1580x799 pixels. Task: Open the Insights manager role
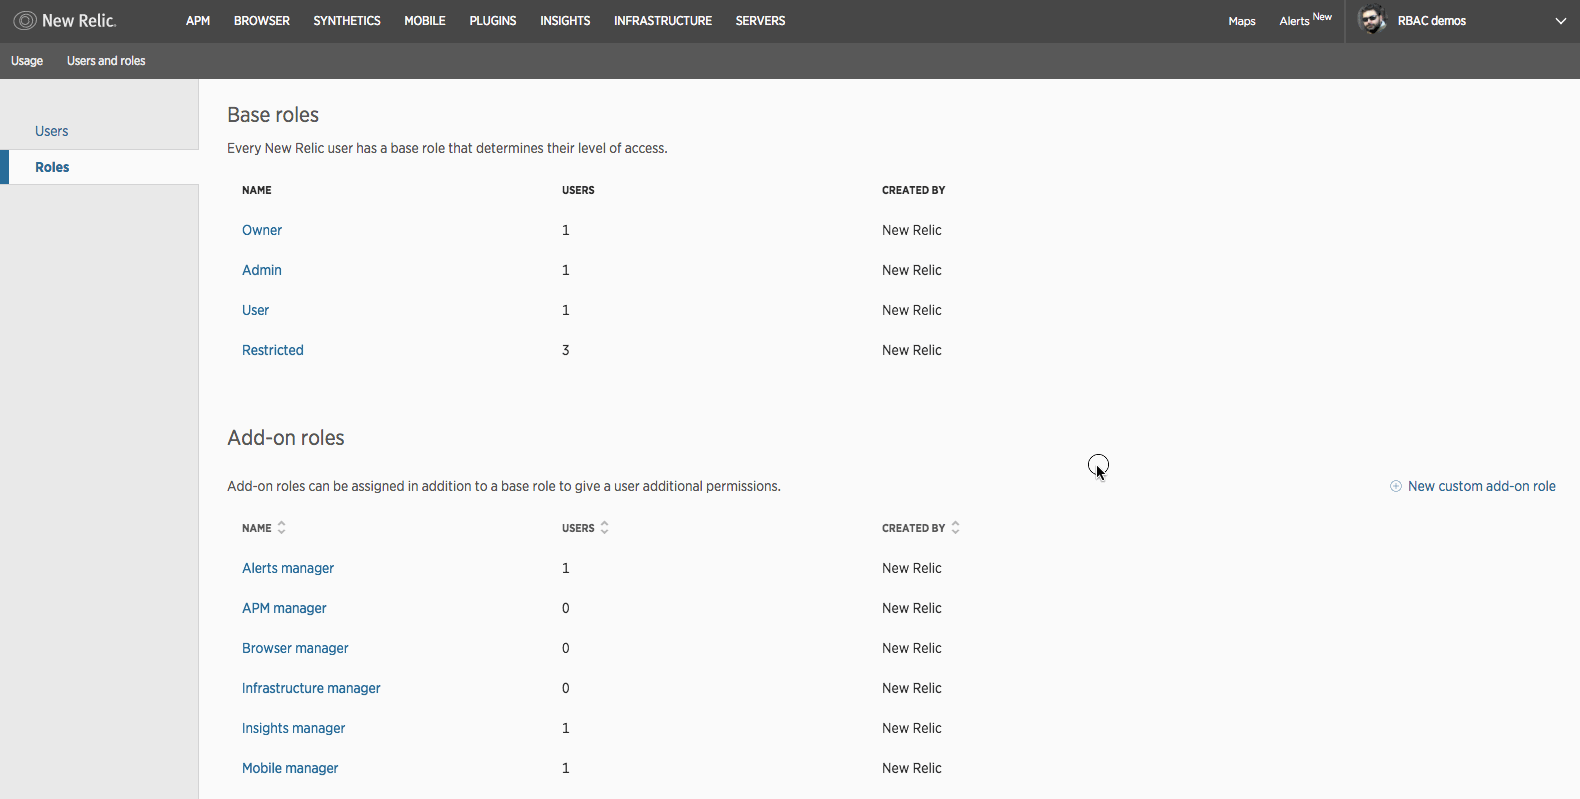pos(293,728)
